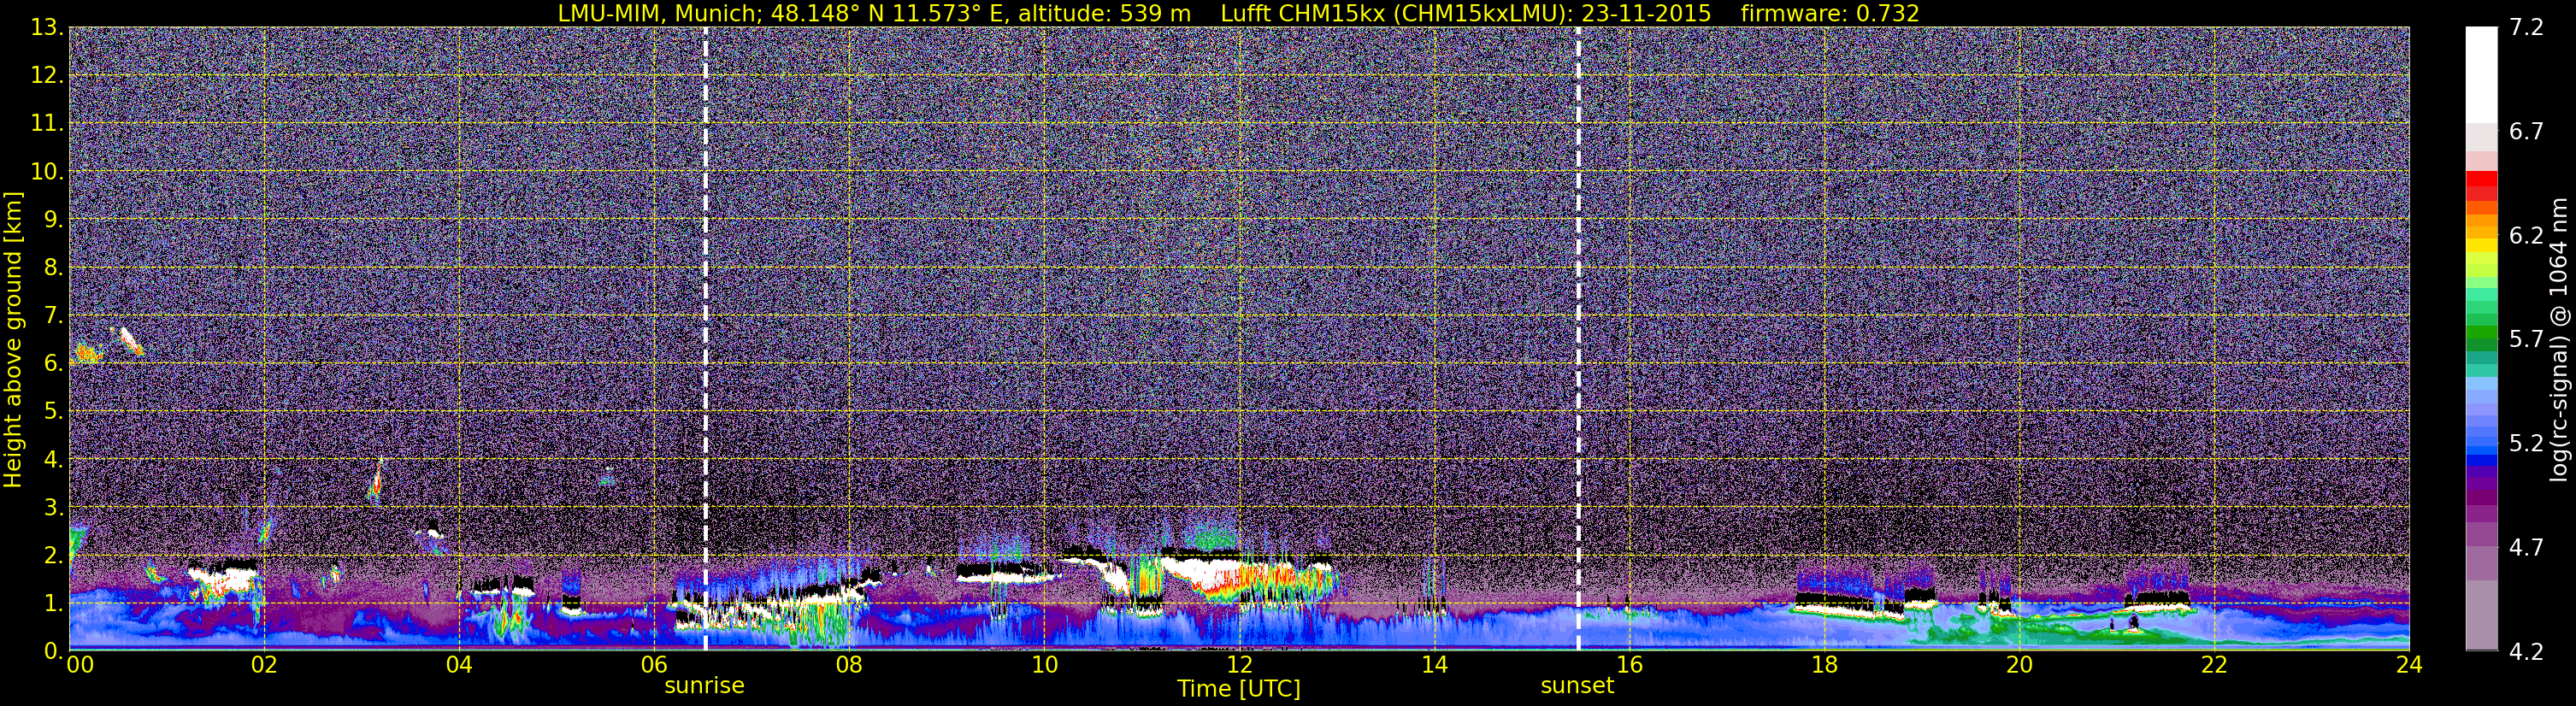Click the height tick label '5.'
This screenshot has width=2576, height=706.
point(52,411)
